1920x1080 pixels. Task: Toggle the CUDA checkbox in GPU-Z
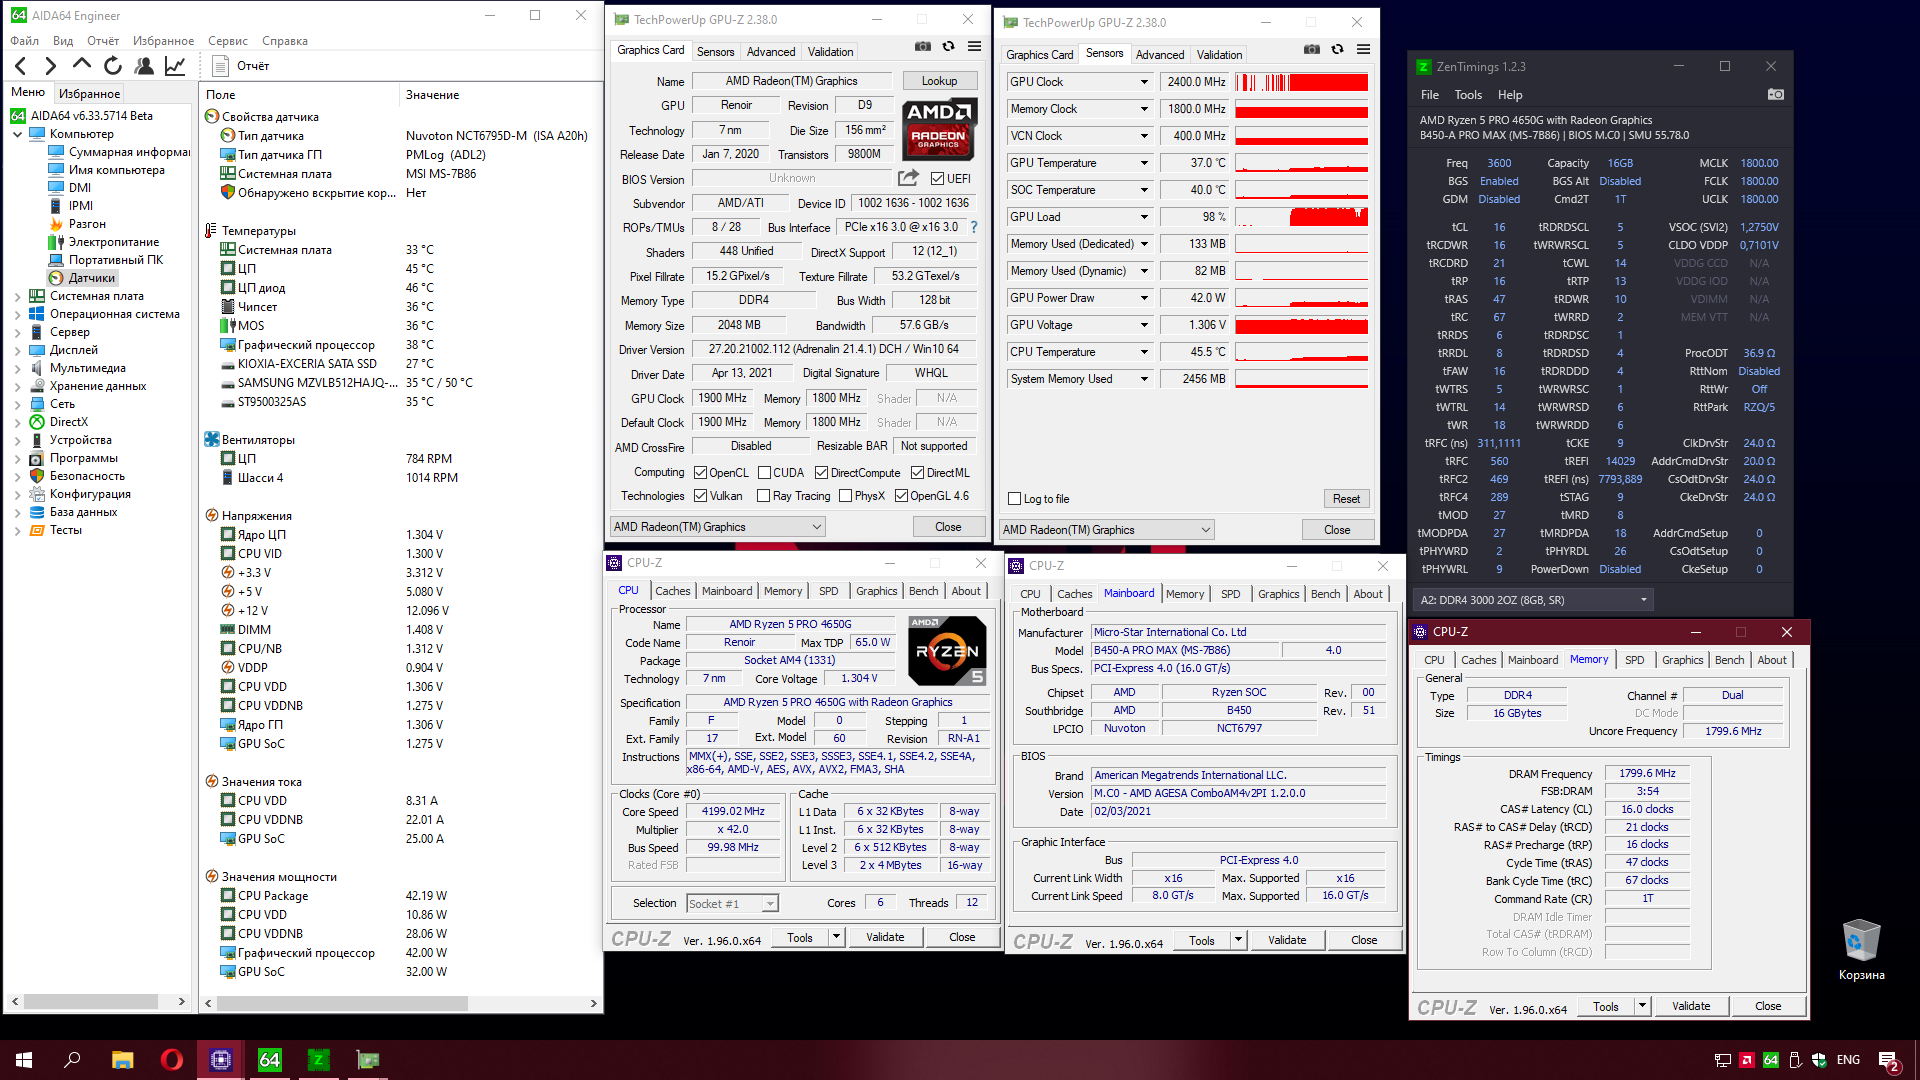click(764, 473)
